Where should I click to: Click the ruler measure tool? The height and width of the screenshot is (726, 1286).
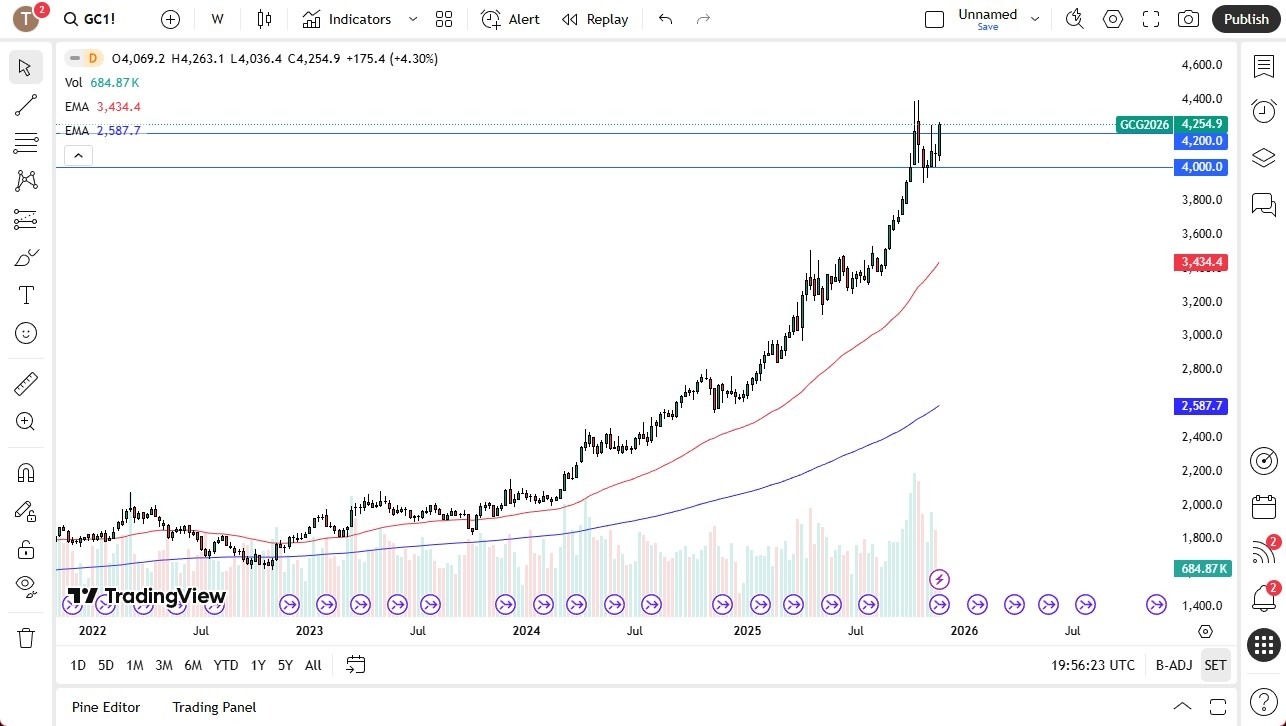point(26,383)
